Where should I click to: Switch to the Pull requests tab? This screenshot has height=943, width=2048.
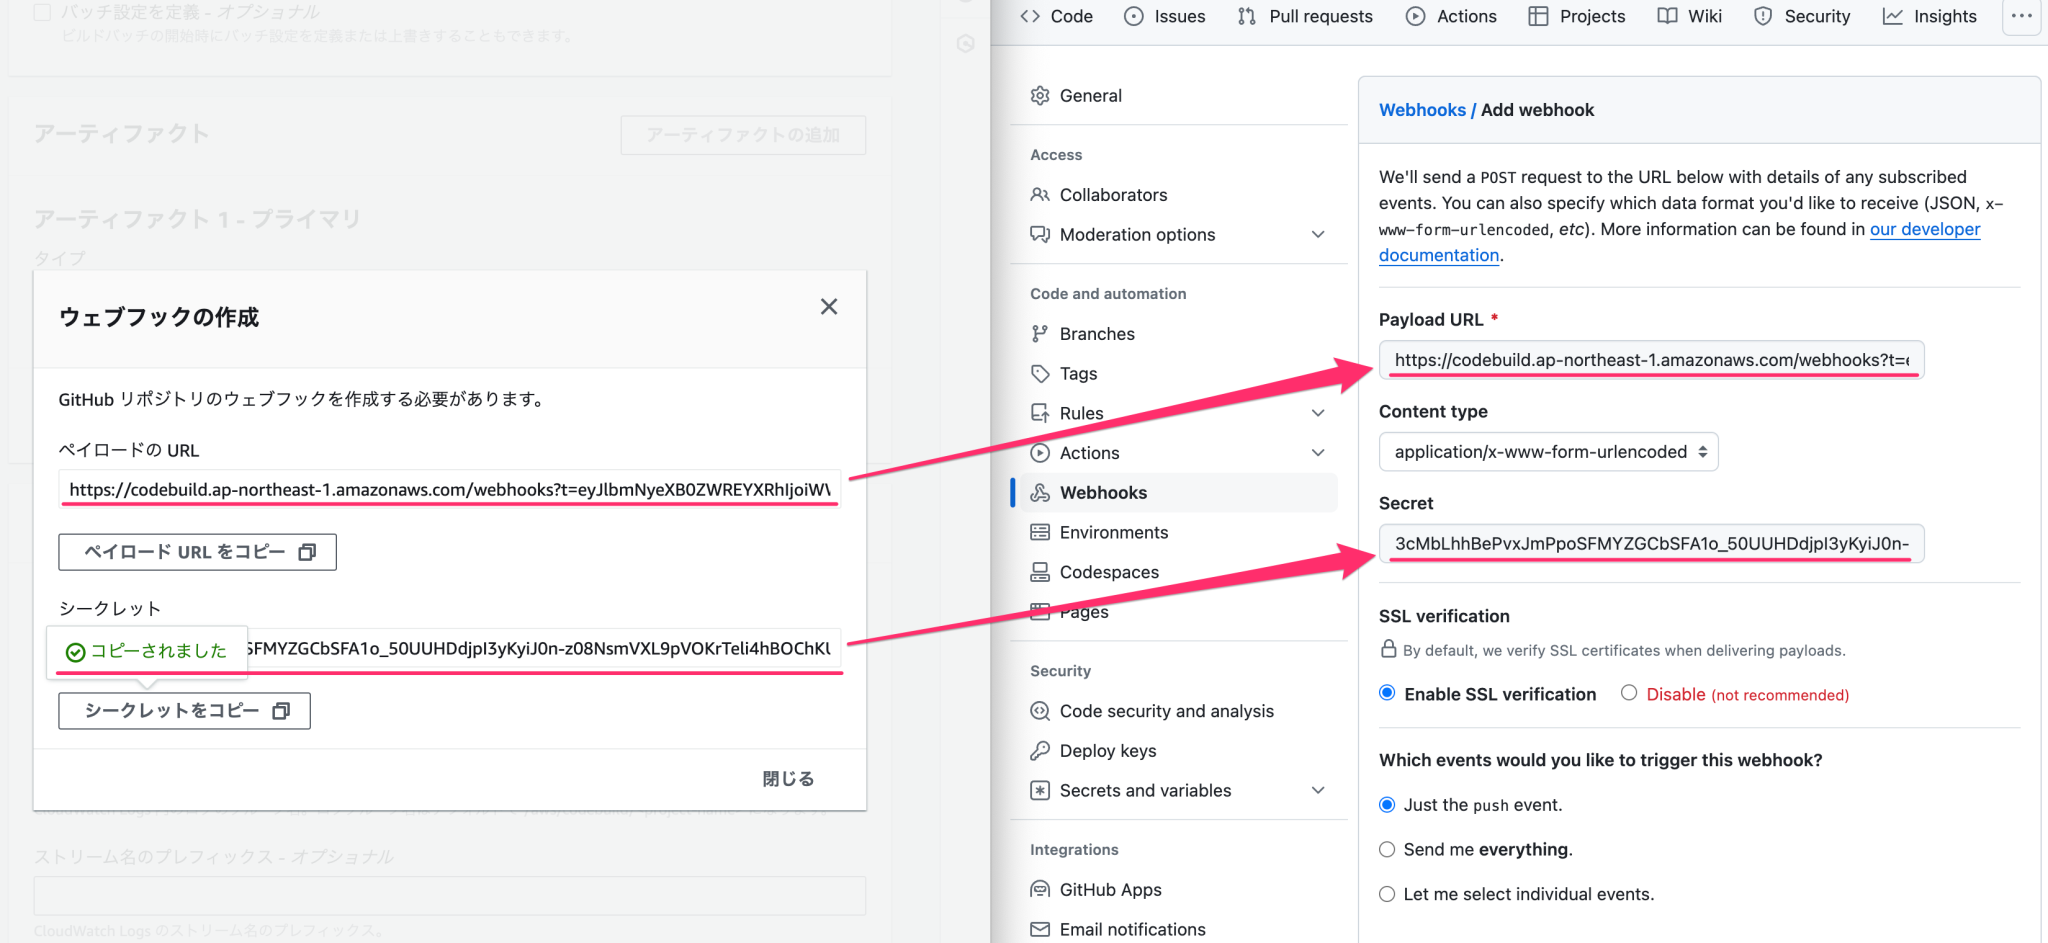tap(1304, 16)
